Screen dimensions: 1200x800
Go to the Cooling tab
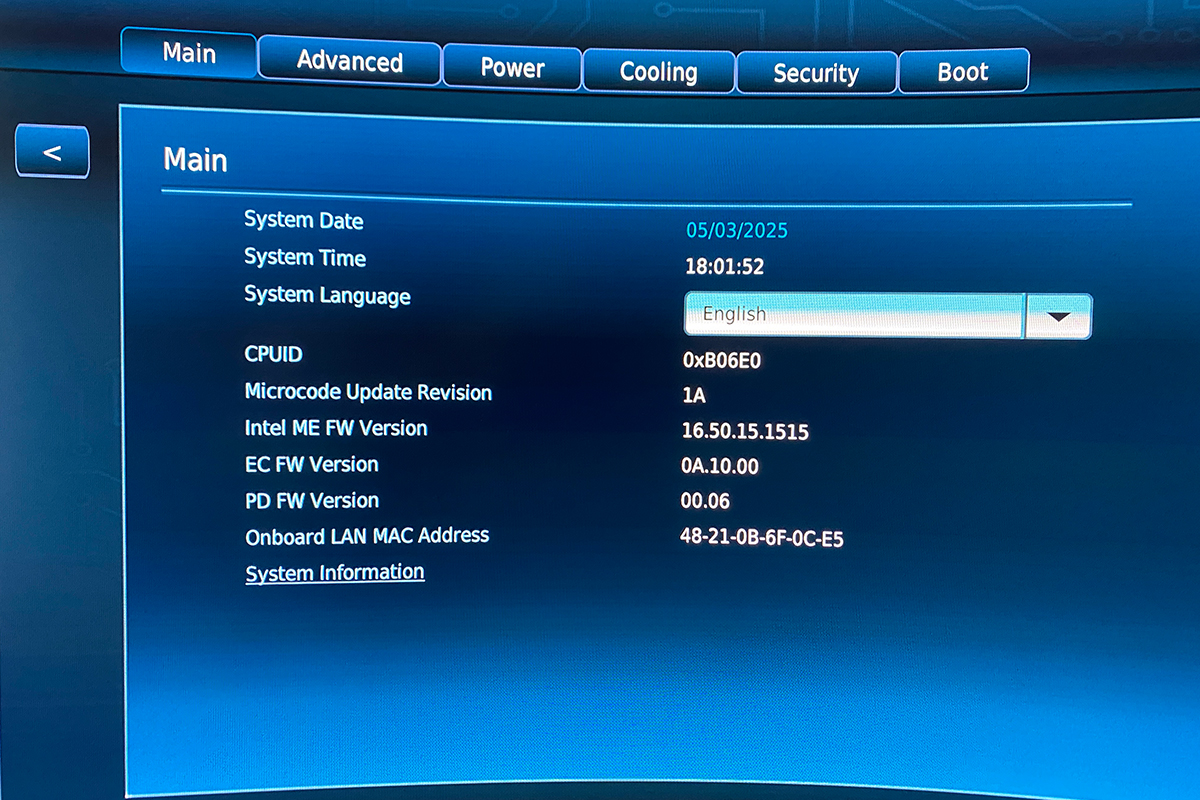[659, 72]
